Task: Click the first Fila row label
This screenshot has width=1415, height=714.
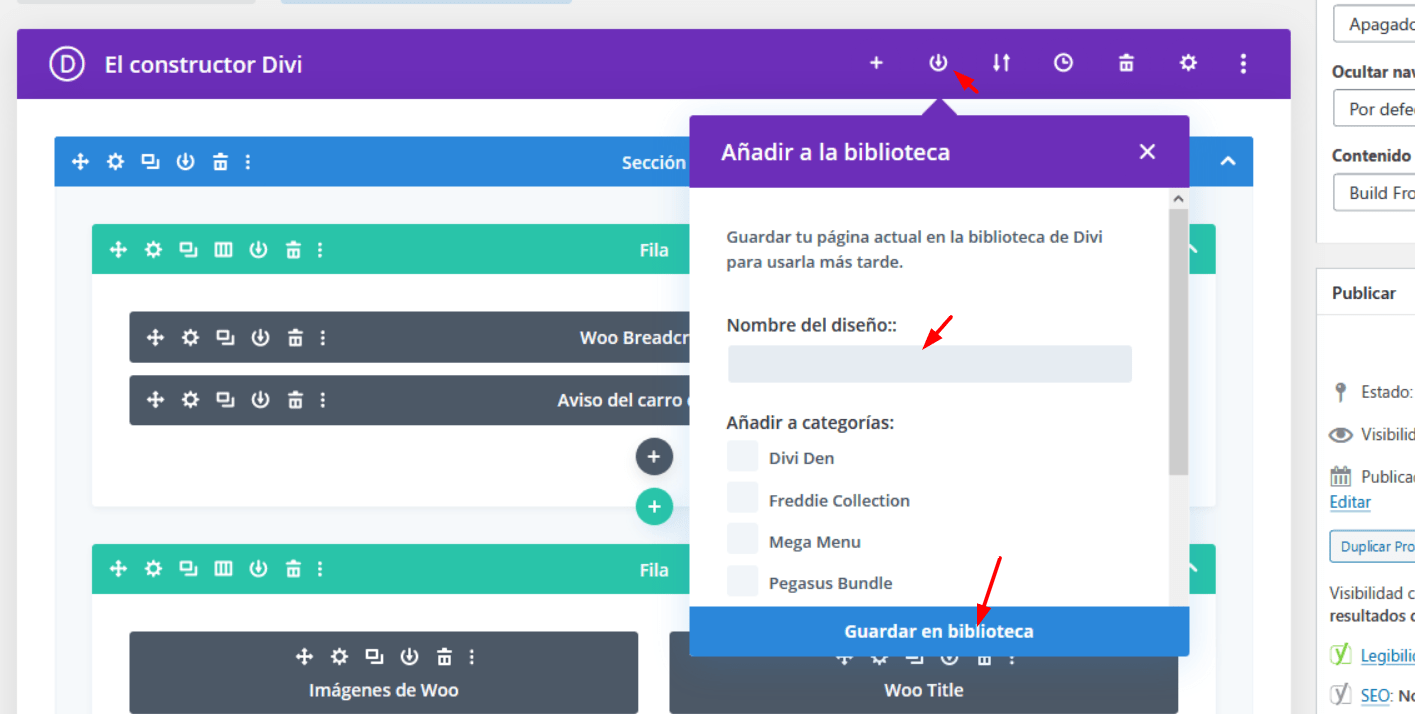Action: click(654, 250)
